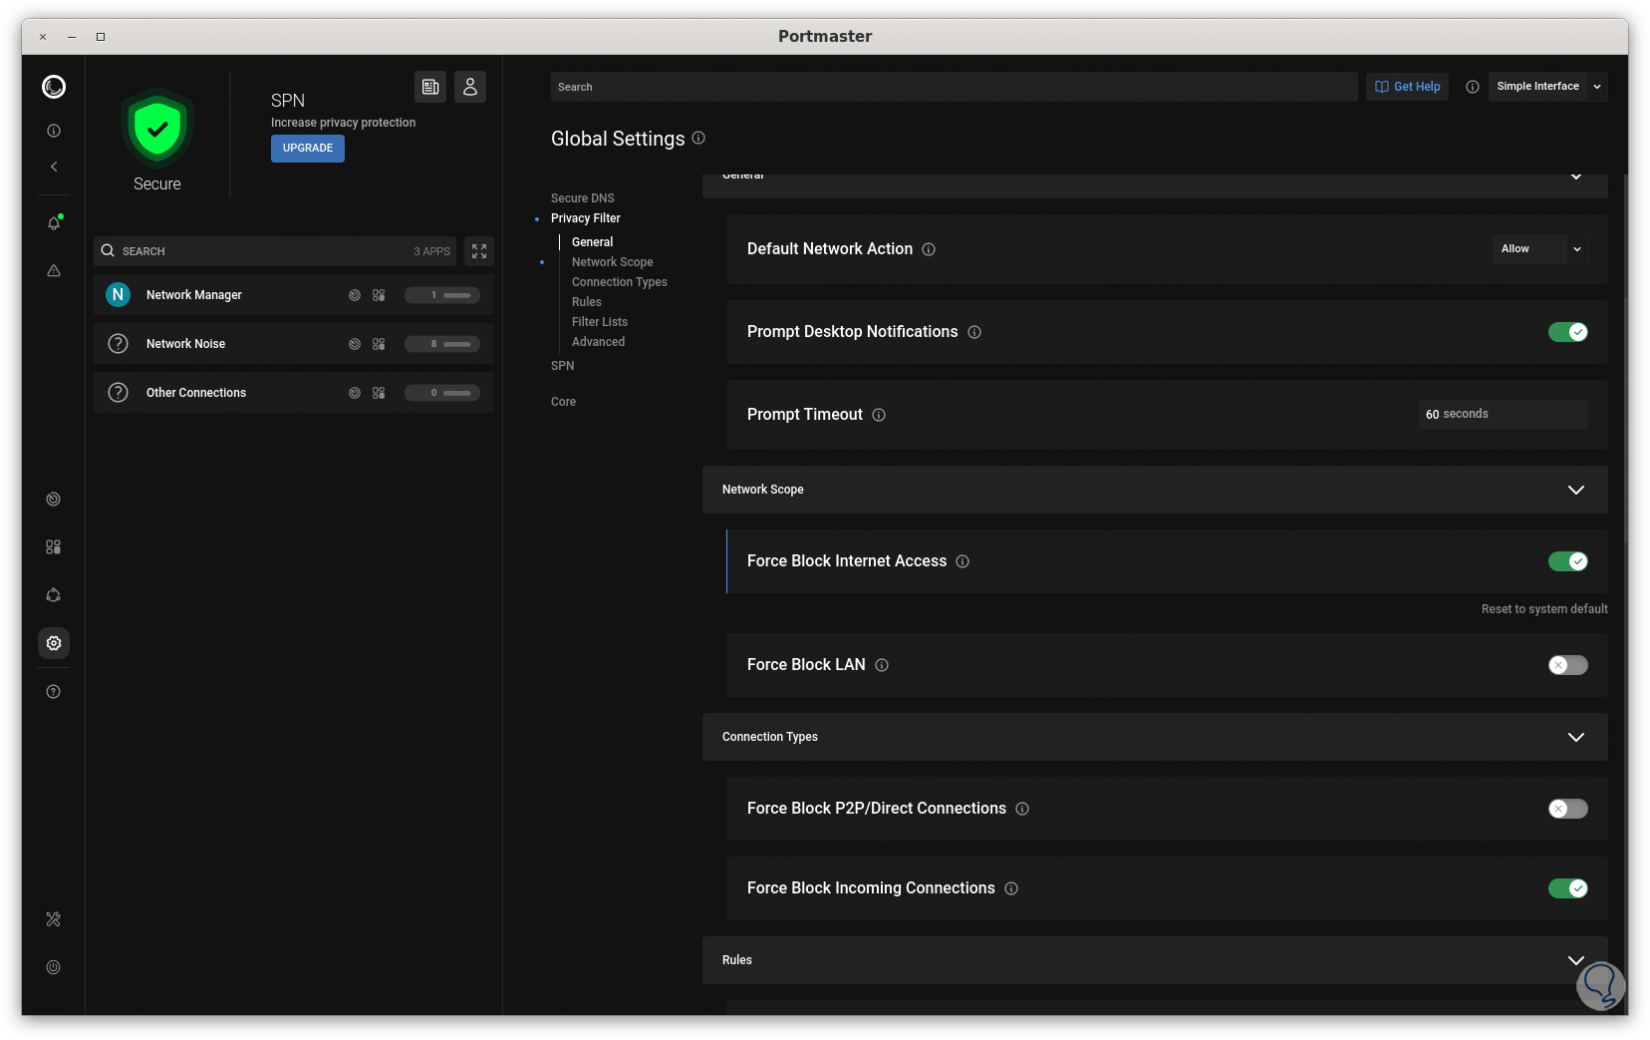The width and height of the screenshot is (1650, 1040).
Task: Open the Support question-mark icon in sidebar
Action: (x=54, y=692)
